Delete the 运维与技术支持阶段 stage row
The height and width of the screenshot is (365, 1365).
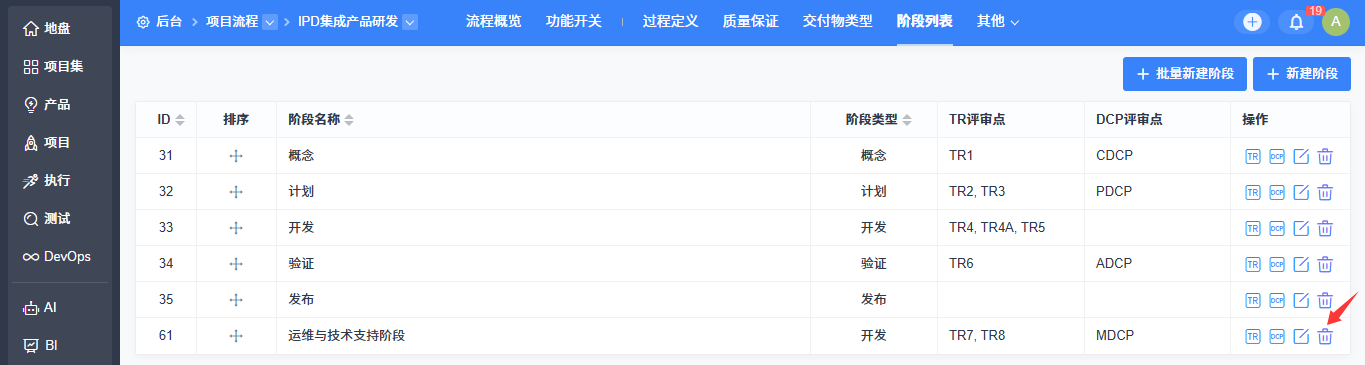coord(1325,336)
